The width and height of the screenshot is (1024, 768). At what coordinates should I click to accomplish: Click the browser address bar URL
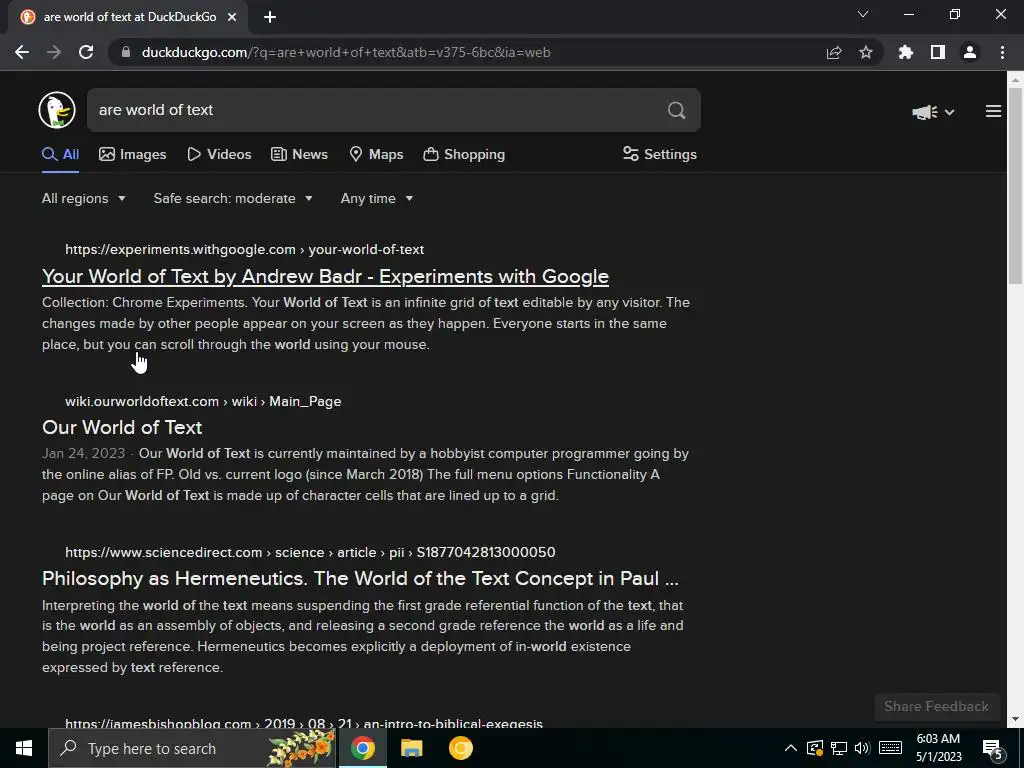(x=346, y=52)
